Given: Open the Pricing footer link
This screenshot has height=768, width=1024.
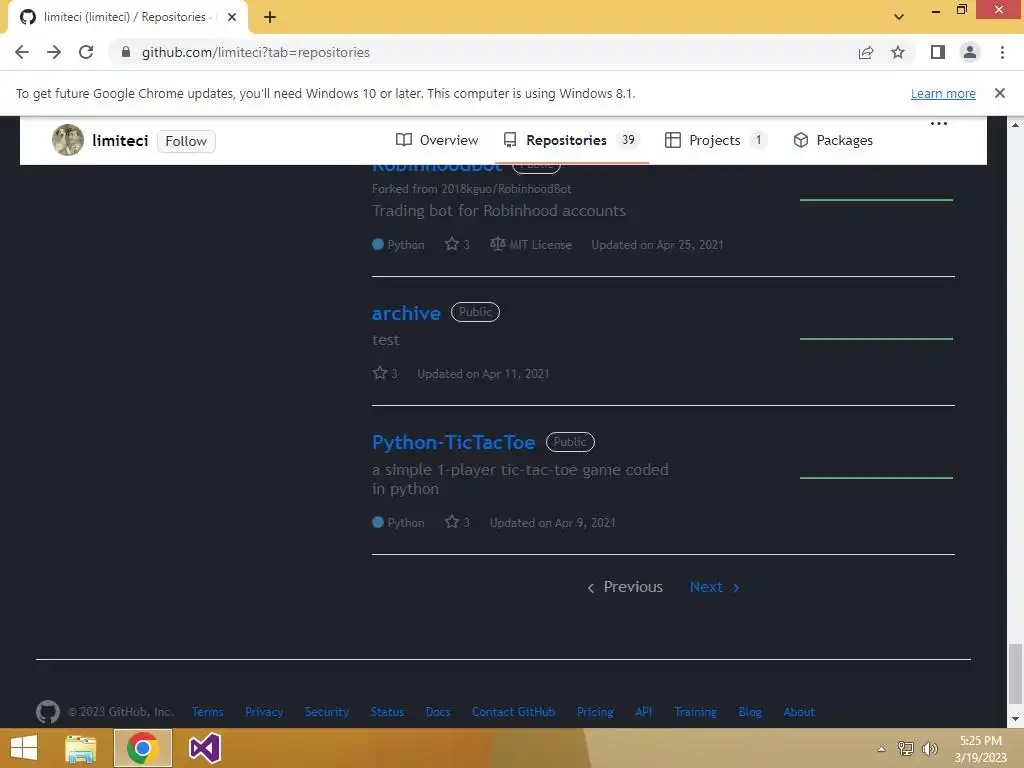Looking at the screenshot, I should (x=595, y=712).
